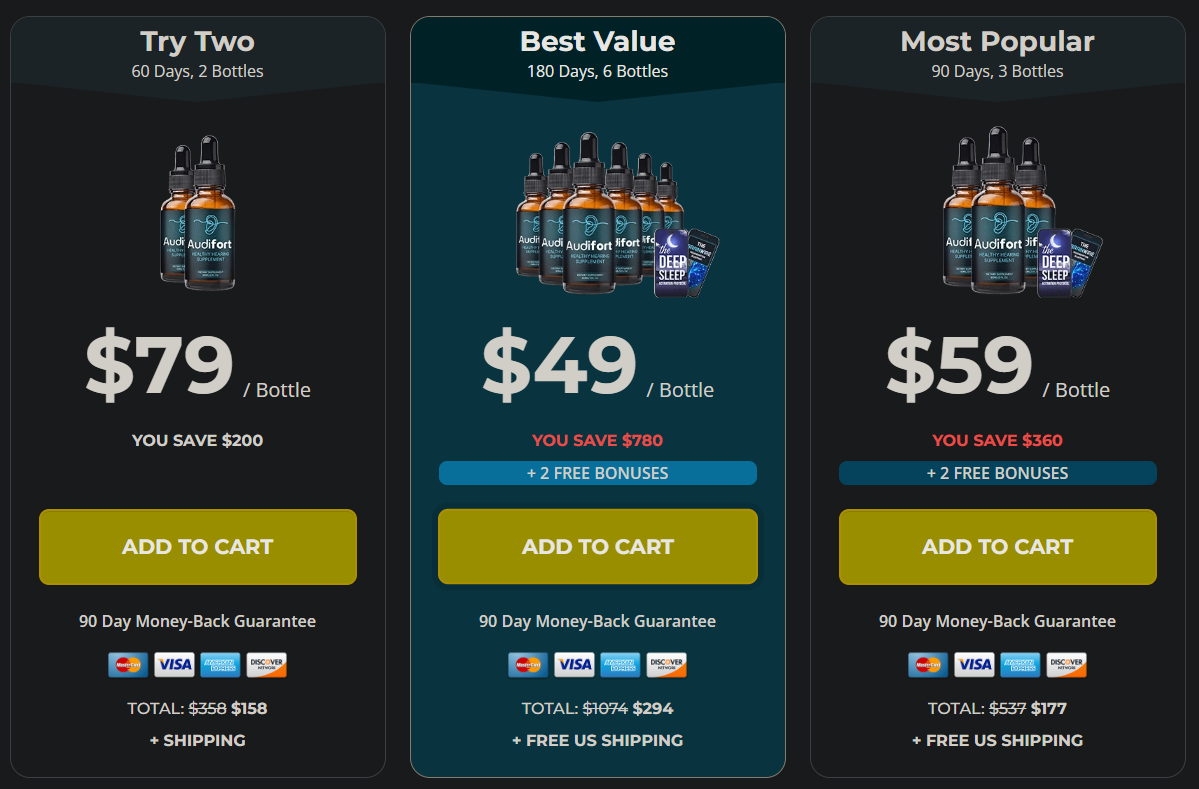This screenshot has width=1199, height=789.
Task: Click American Express icon in Most Popular plan
Action: coord(1020,665)
